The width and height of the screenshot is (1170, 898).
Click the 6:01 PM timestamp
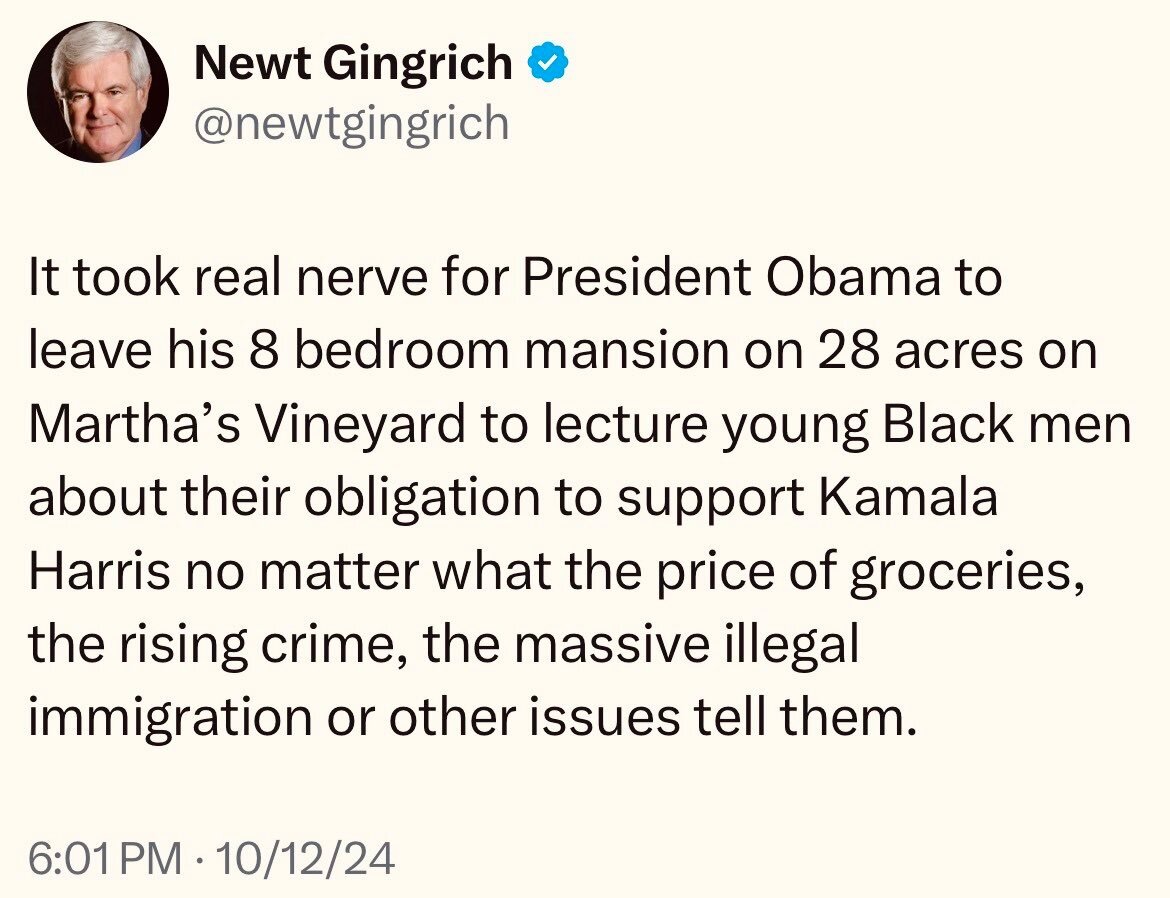[x=105, y=860]
